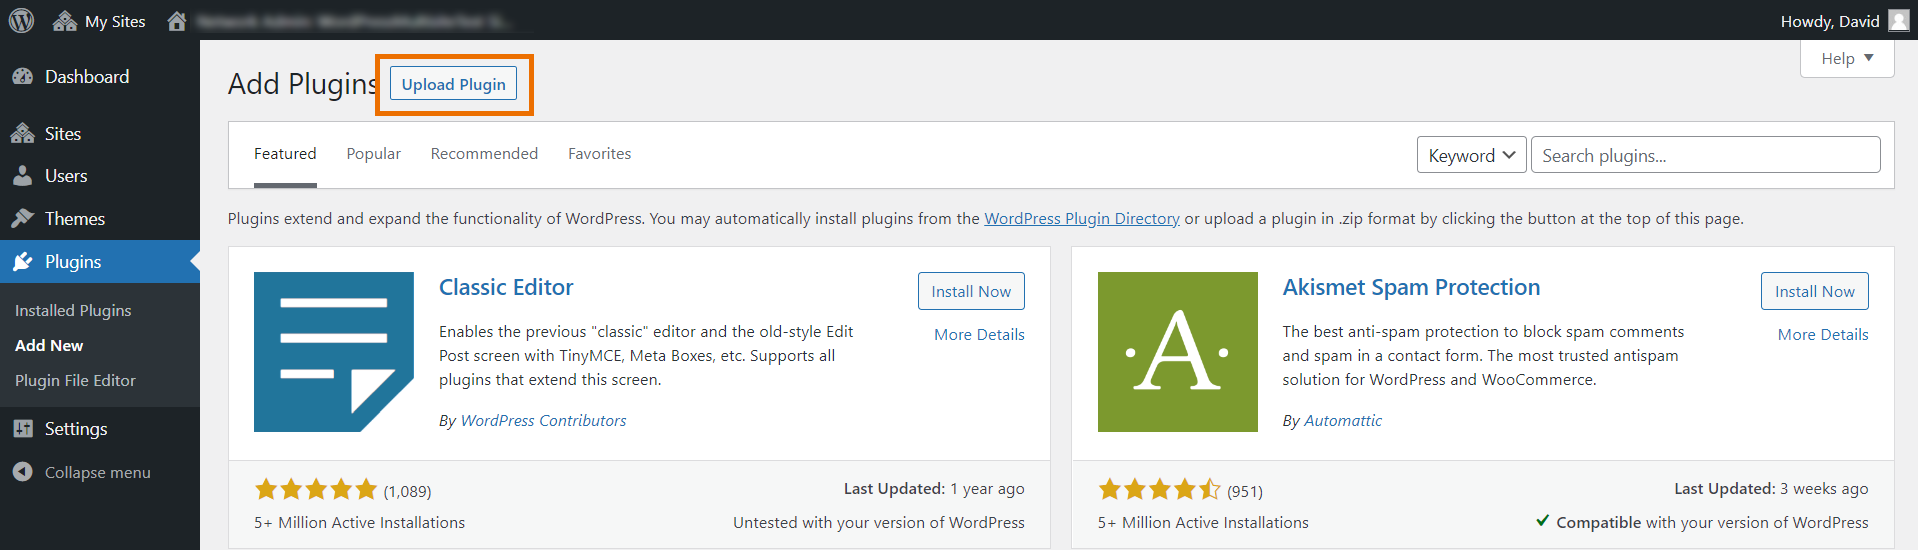Open the My Sites network icon

65,21
